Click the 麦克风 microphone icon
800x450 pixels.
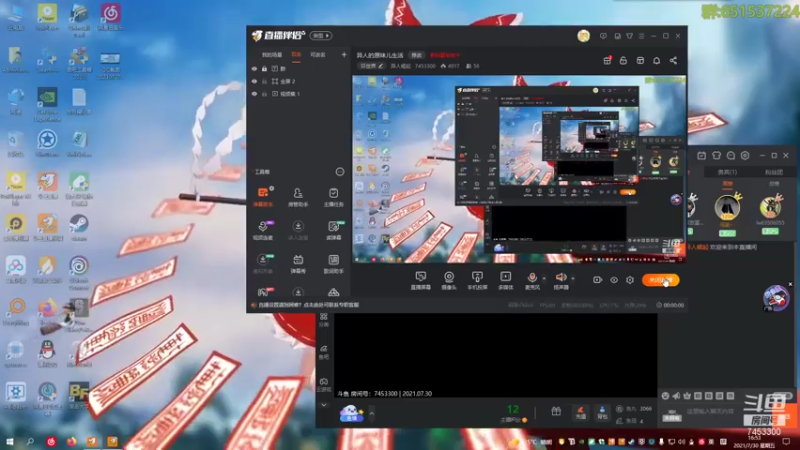532,278
